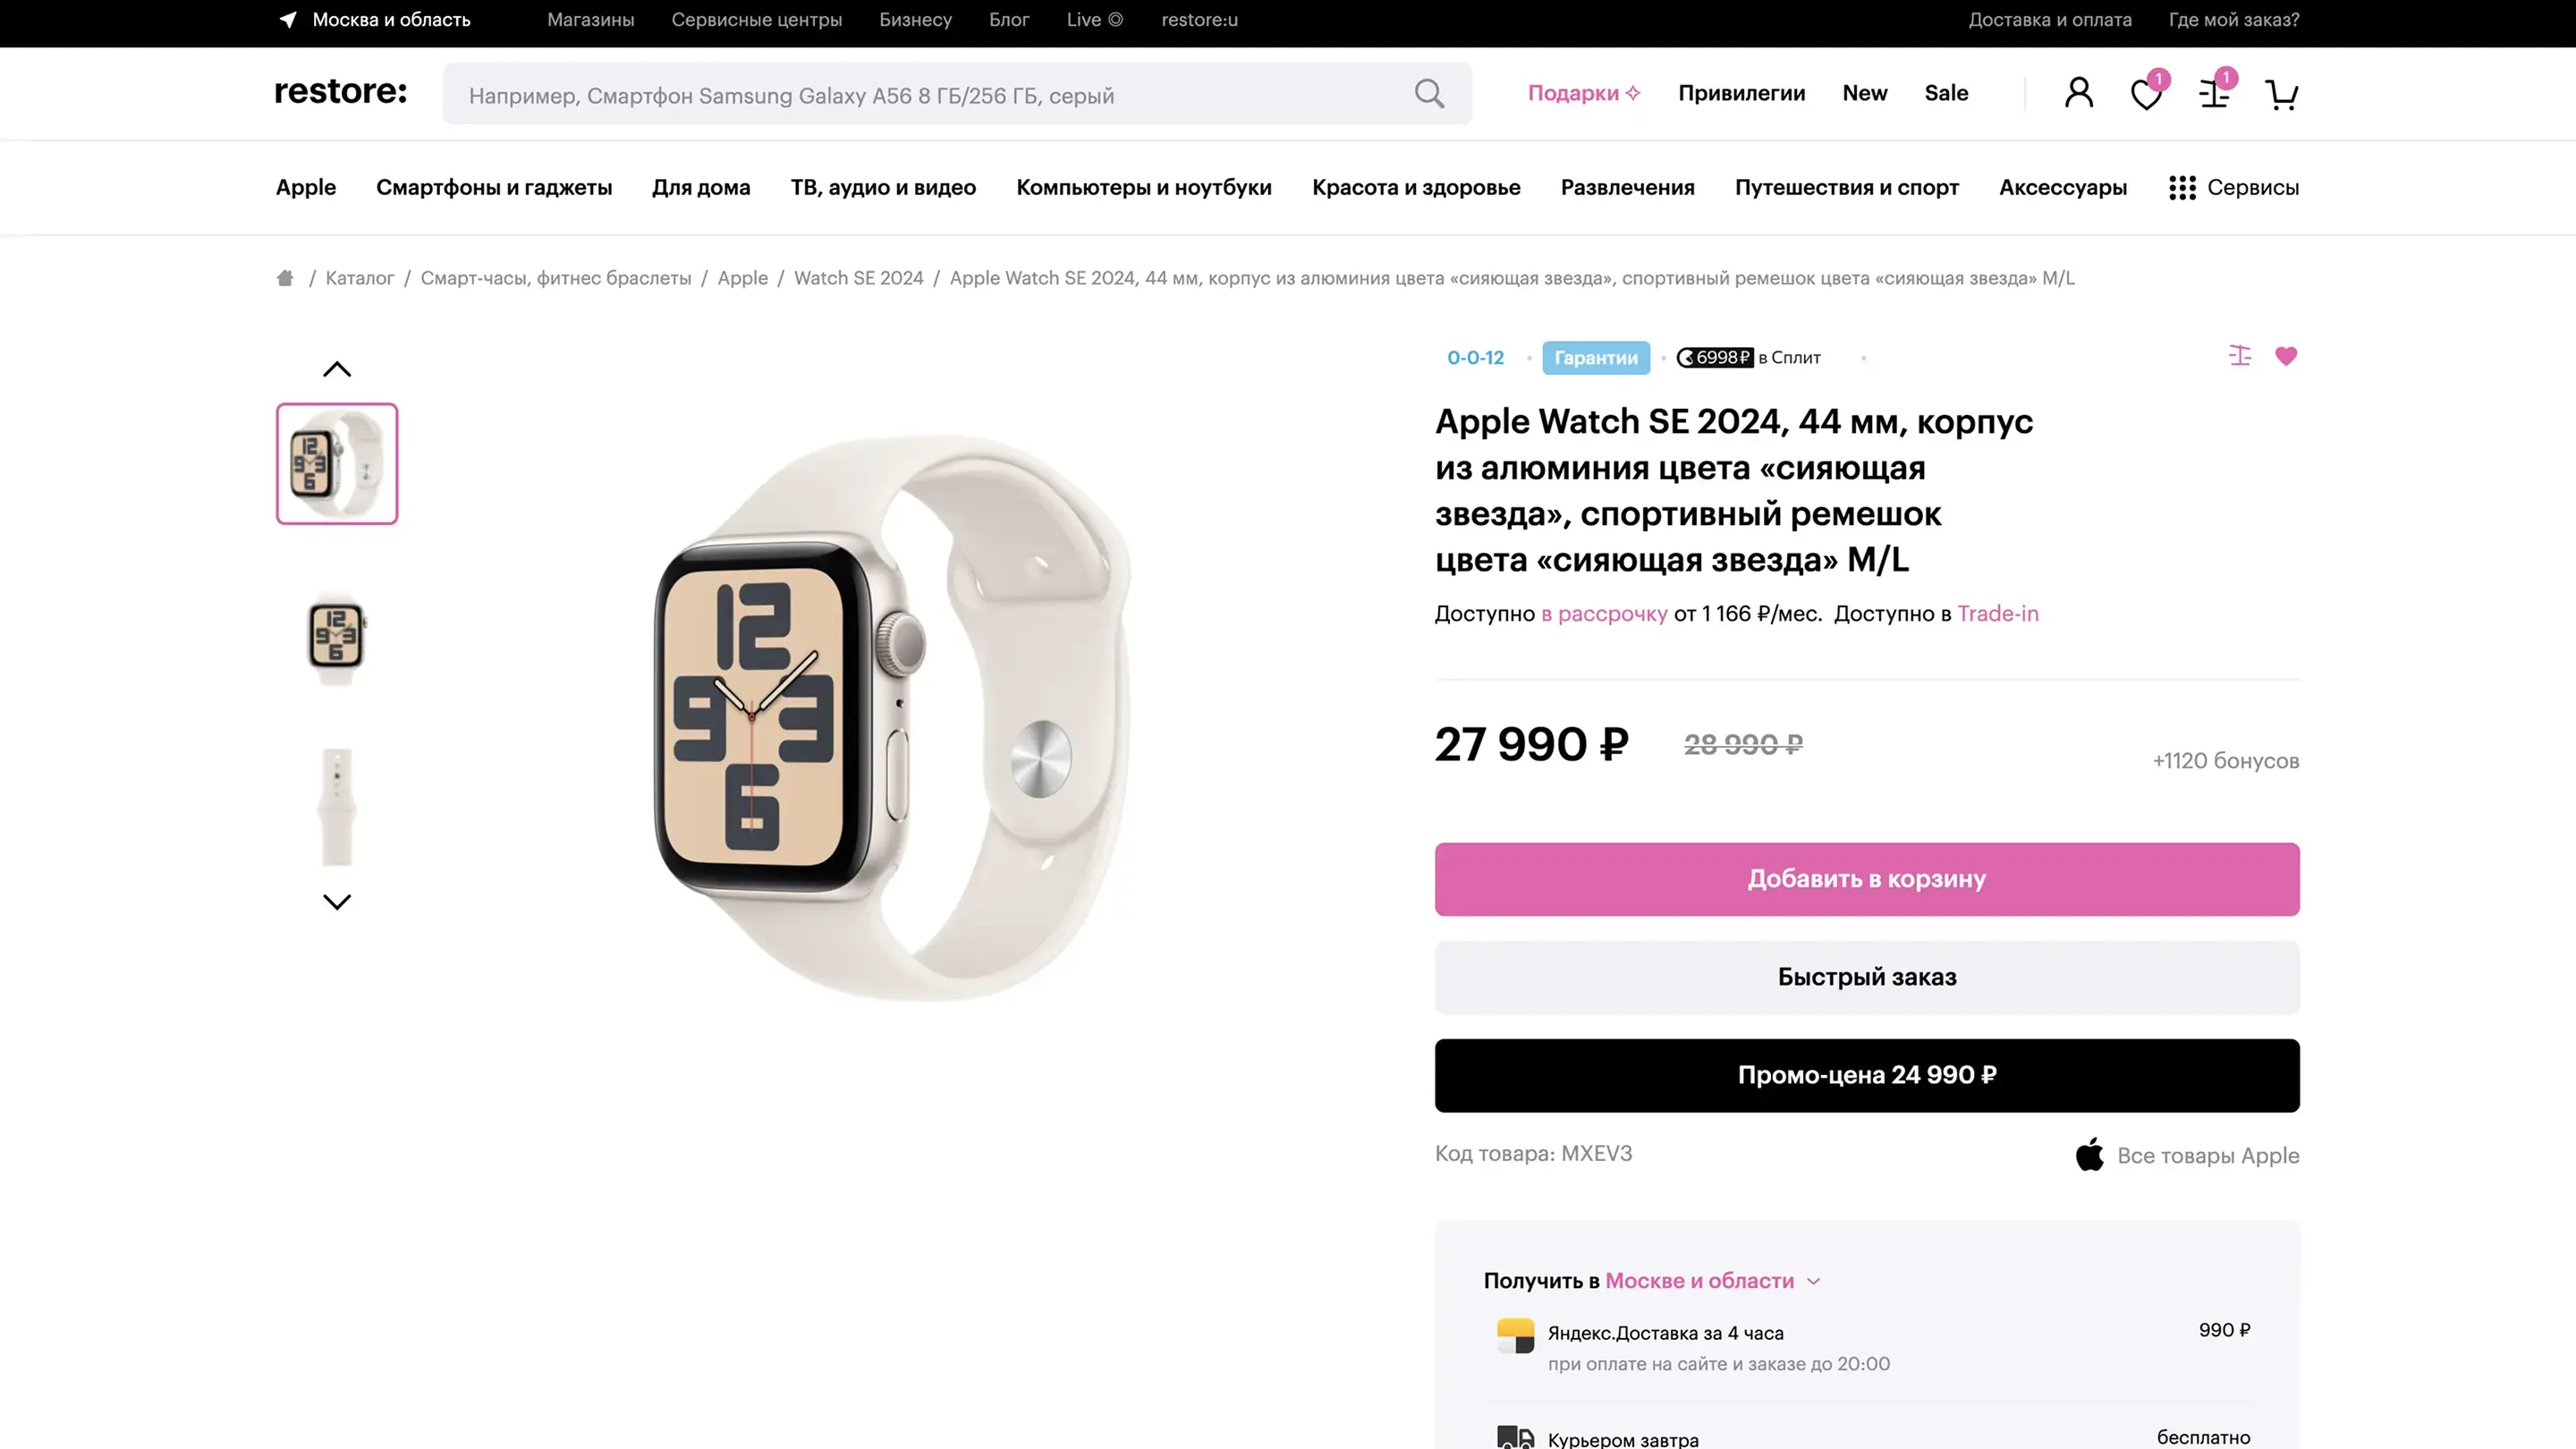
Task: Open favorites heart icon in header
Action: [x=2146, y=94]
